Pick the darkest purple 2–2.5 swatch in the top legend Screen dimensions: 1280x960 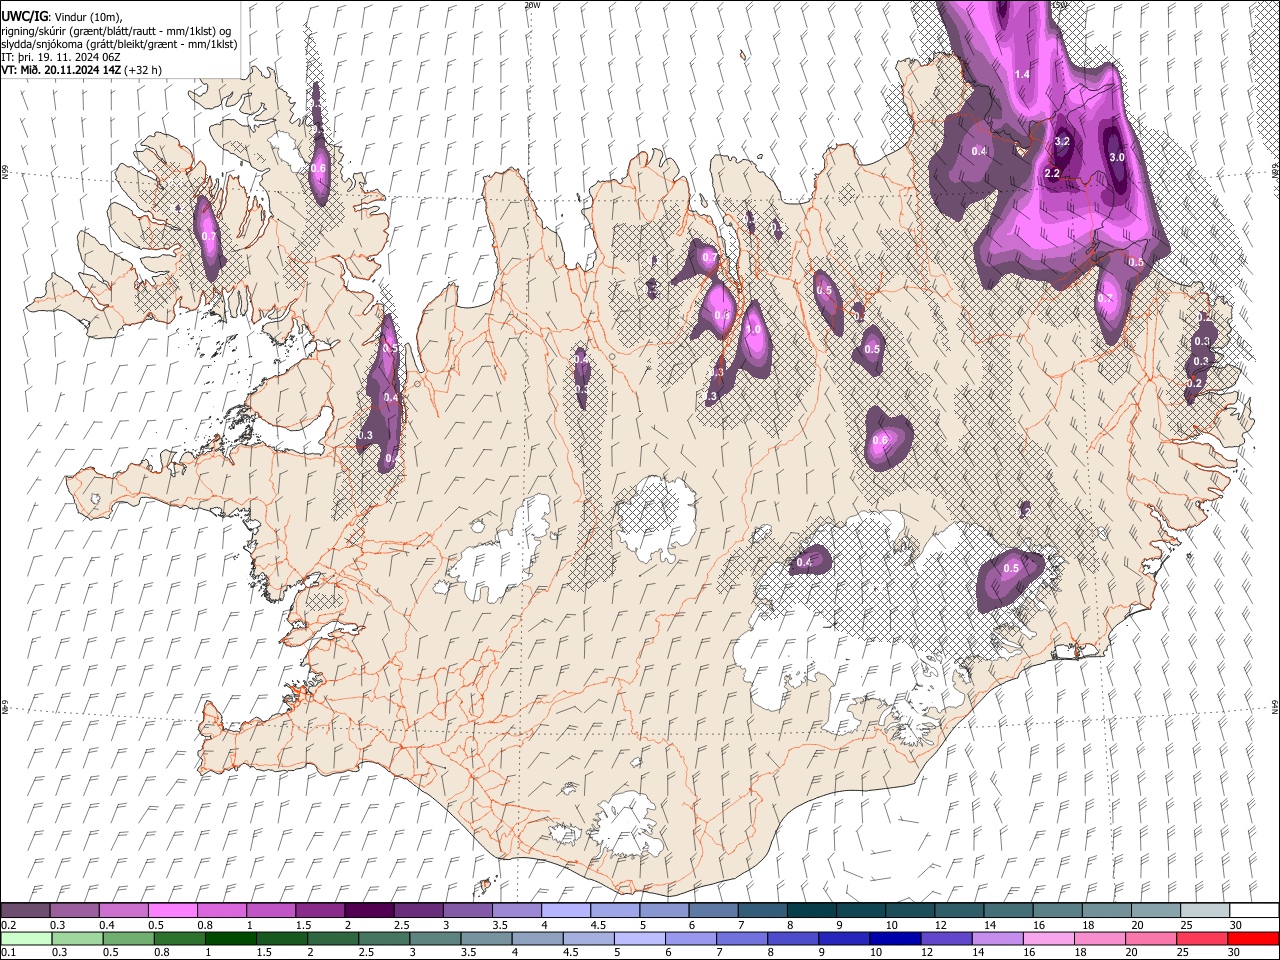coord(369,911)
